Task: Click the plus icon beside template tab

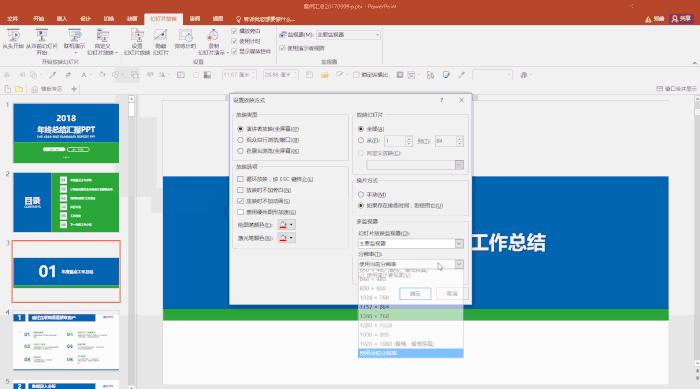Action: (74, 89)
